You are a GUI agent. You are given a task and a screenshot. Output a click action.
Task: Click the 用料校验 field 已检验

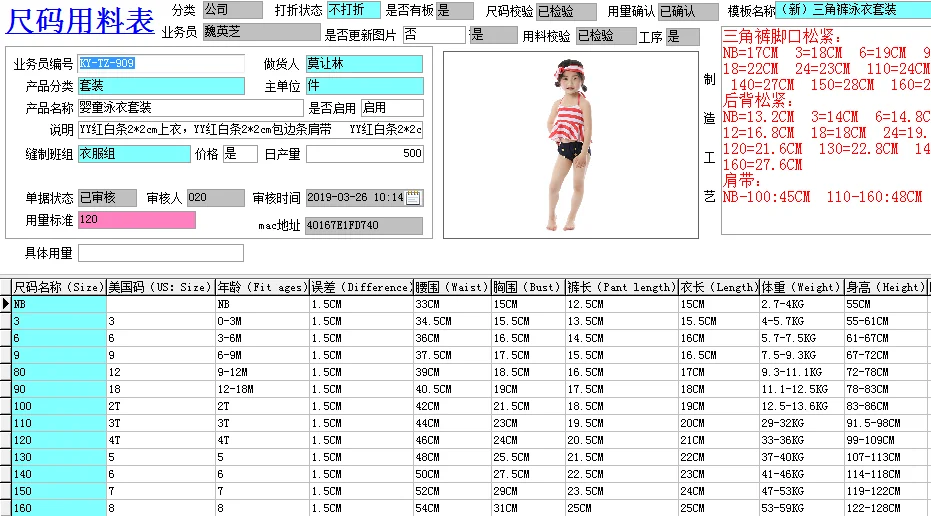606,36
